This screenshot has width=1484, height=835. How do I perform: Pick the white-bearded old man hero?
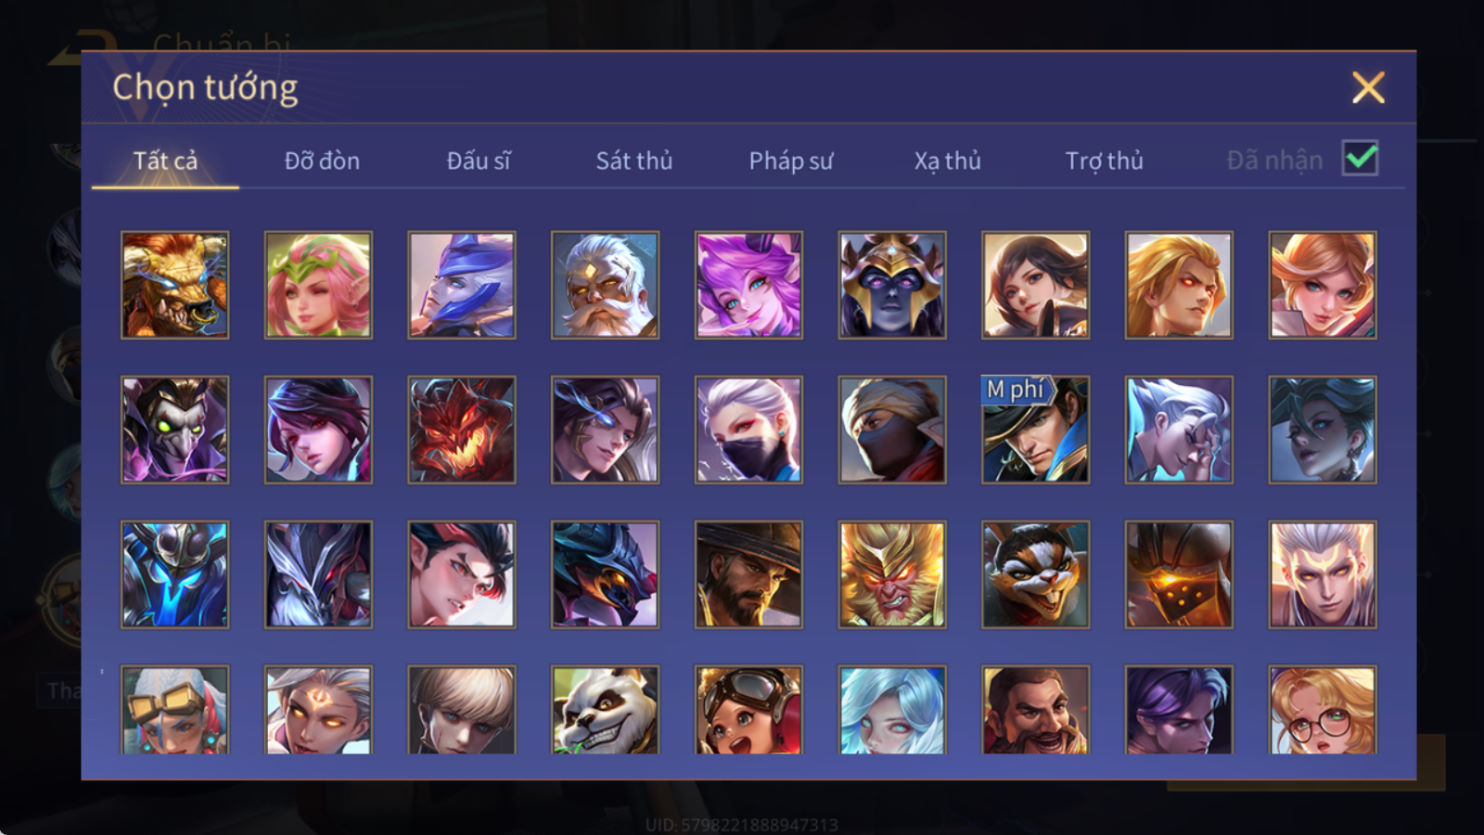605,285
